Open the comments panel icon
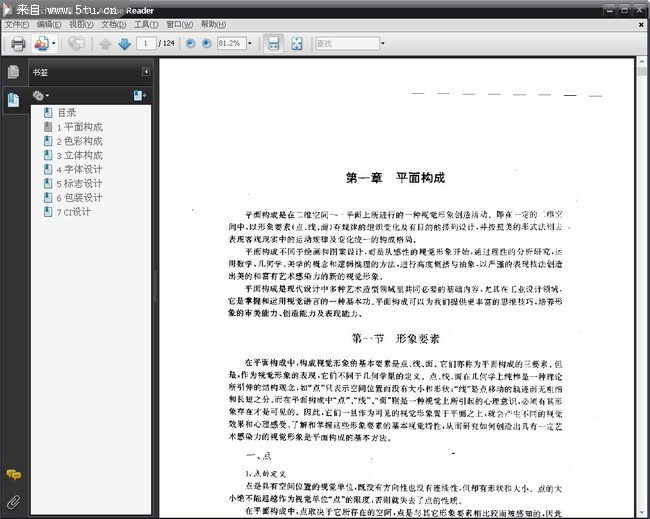 (13, 475)
